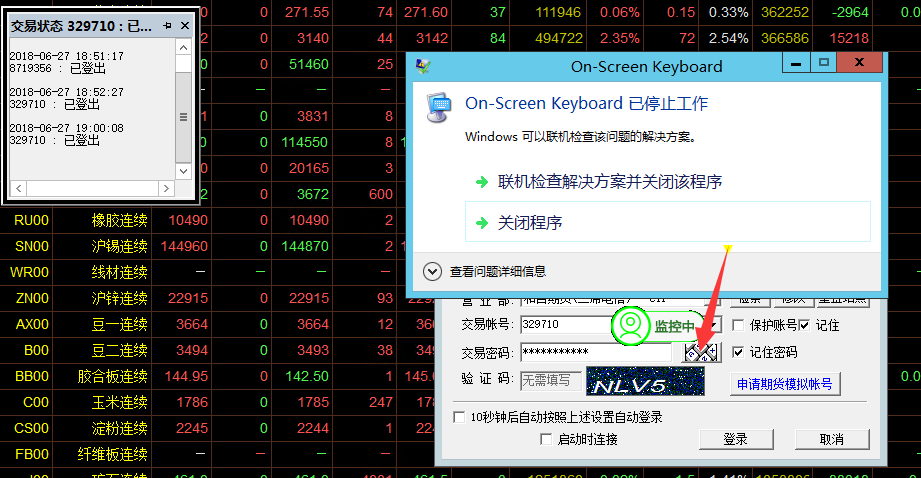Select the 线材连续 contract name
Screen dimensions: 921x478
(119, 272)
